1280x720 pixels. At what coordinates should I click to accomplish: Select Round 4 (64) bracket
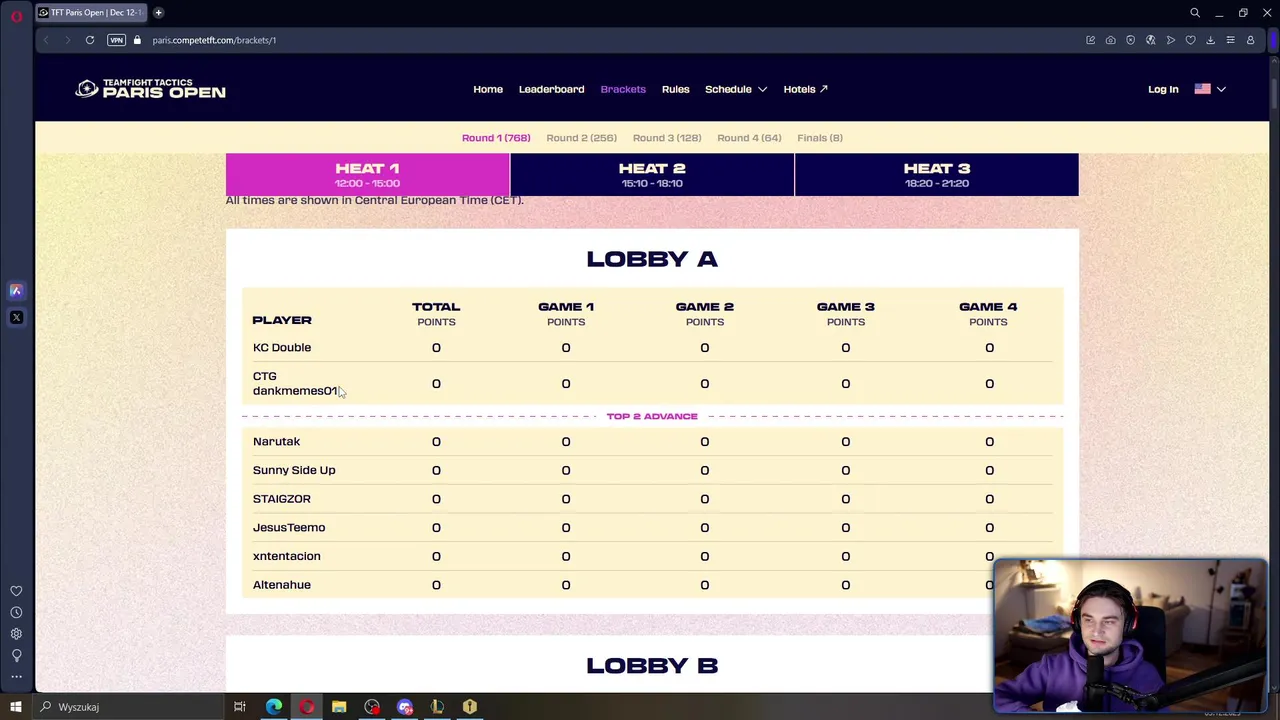[x=749, y=138]
